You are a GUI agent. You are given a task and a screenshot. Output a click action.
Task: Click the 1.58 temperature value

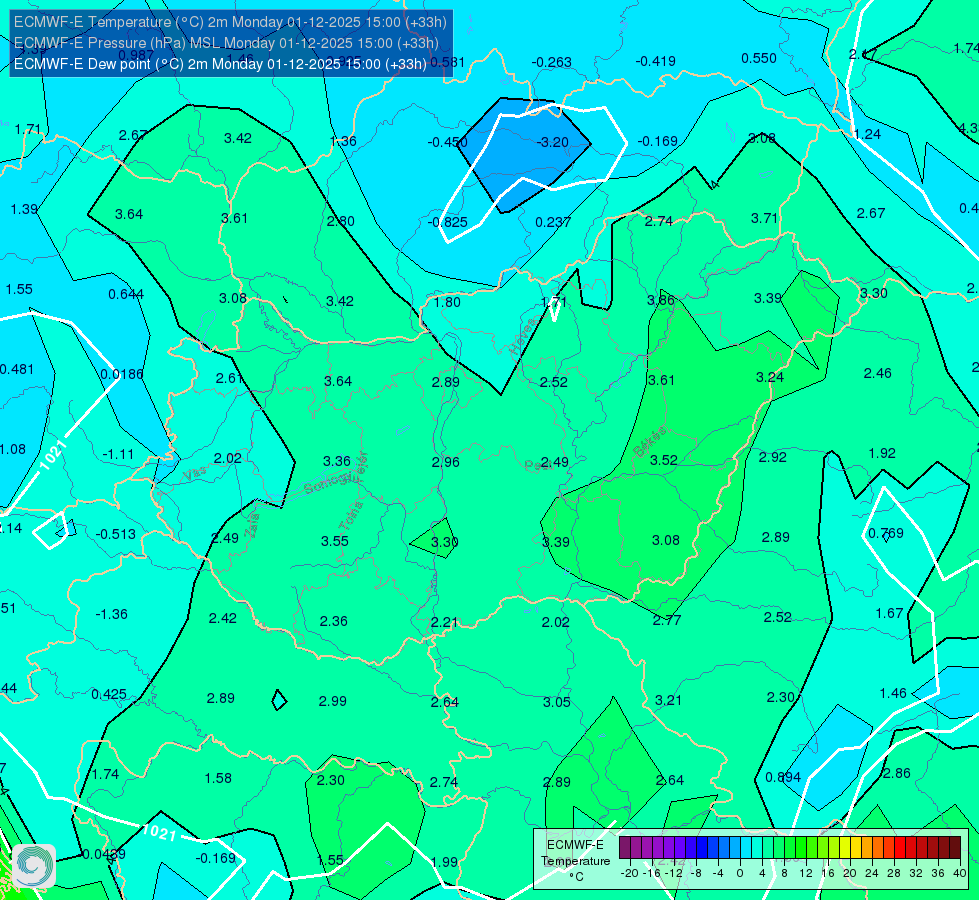point(219,778)
